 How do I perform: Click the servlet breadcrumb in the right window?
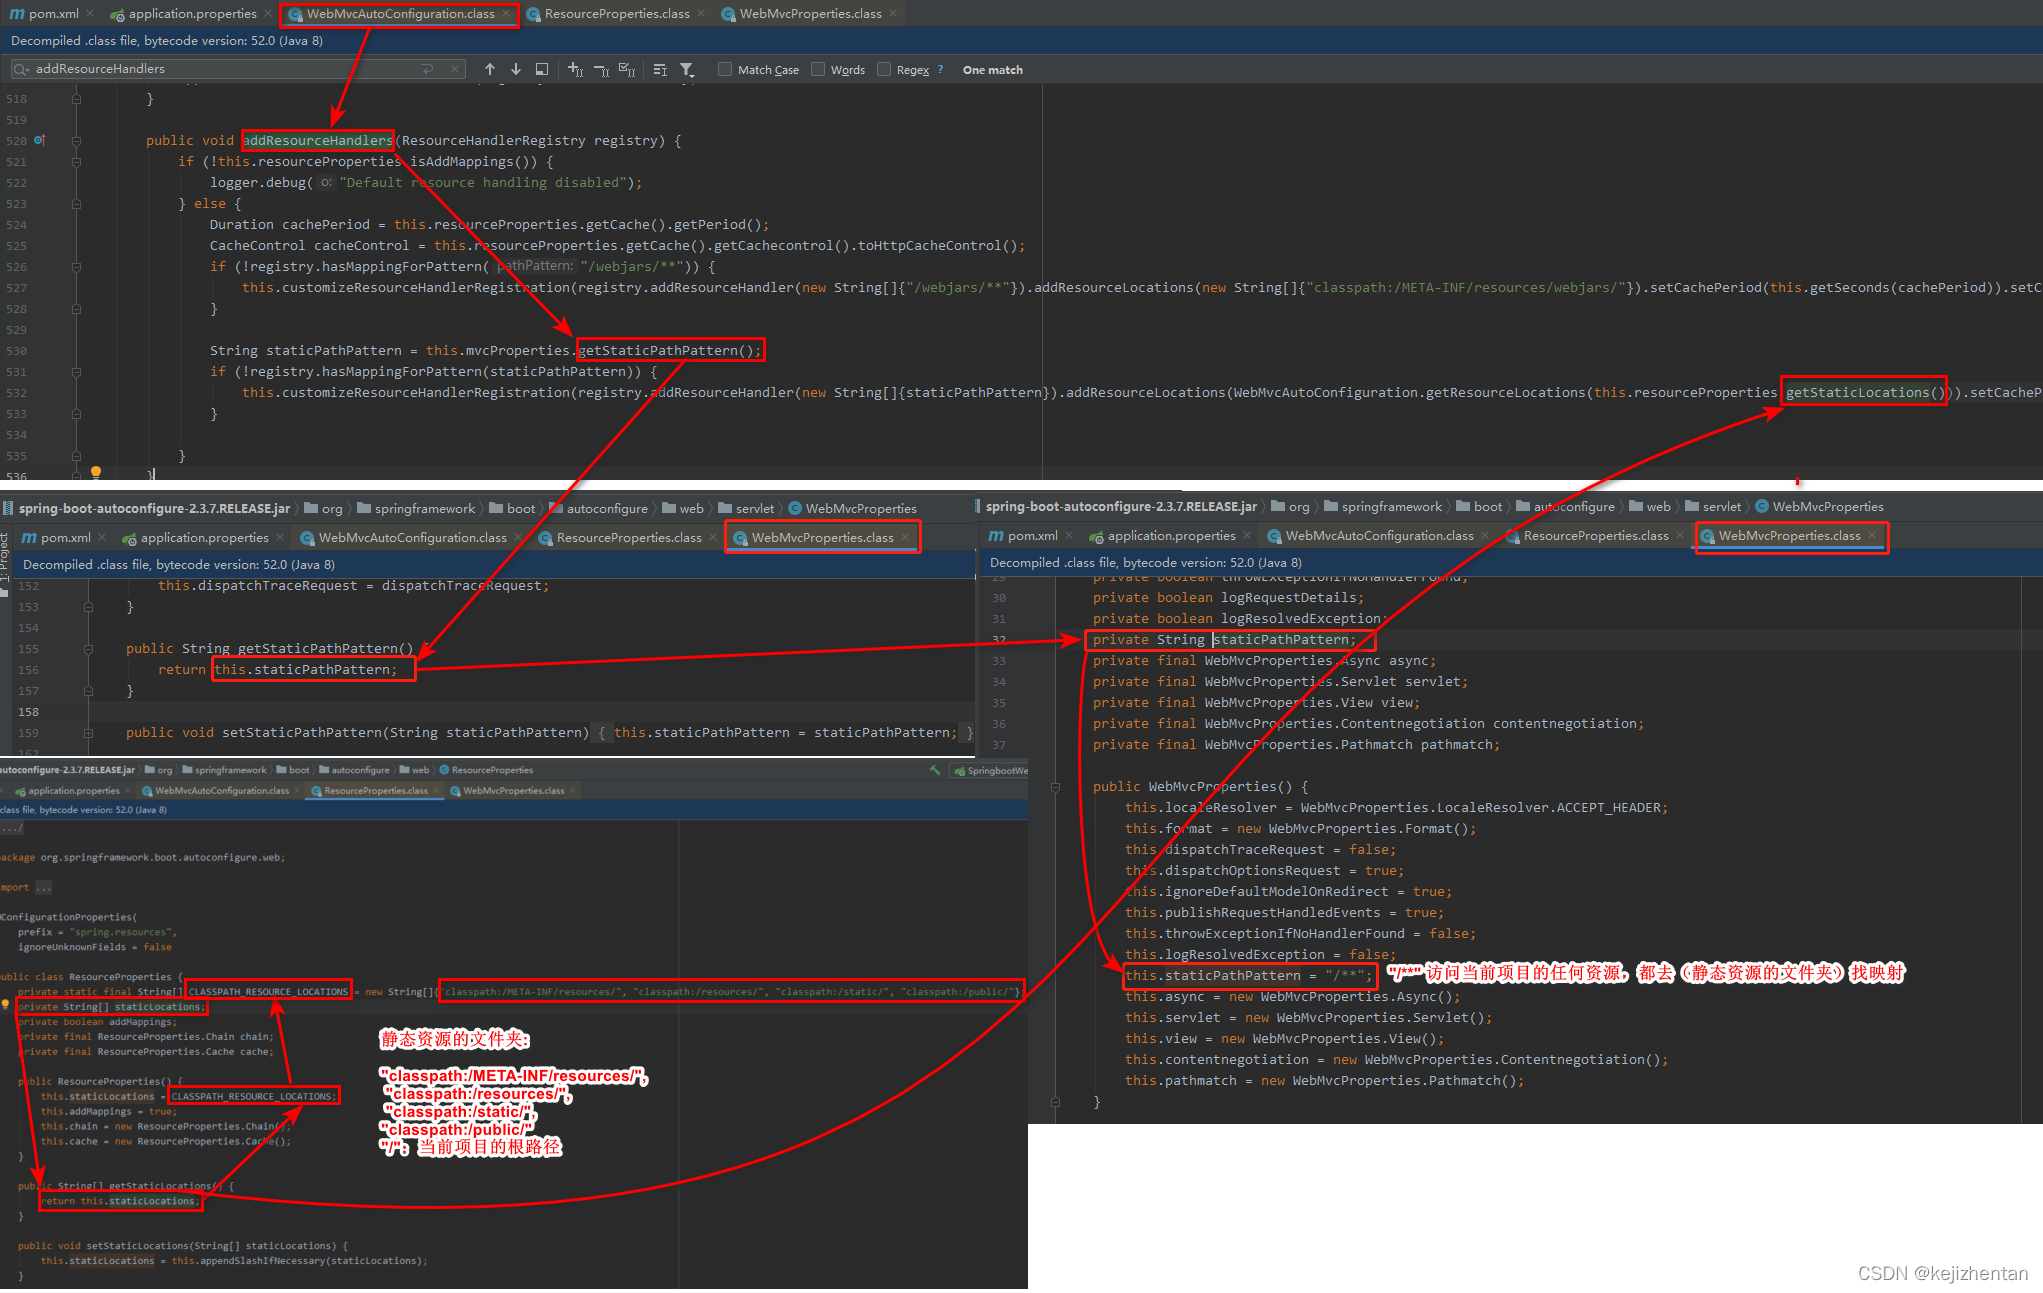[1712, 506]
